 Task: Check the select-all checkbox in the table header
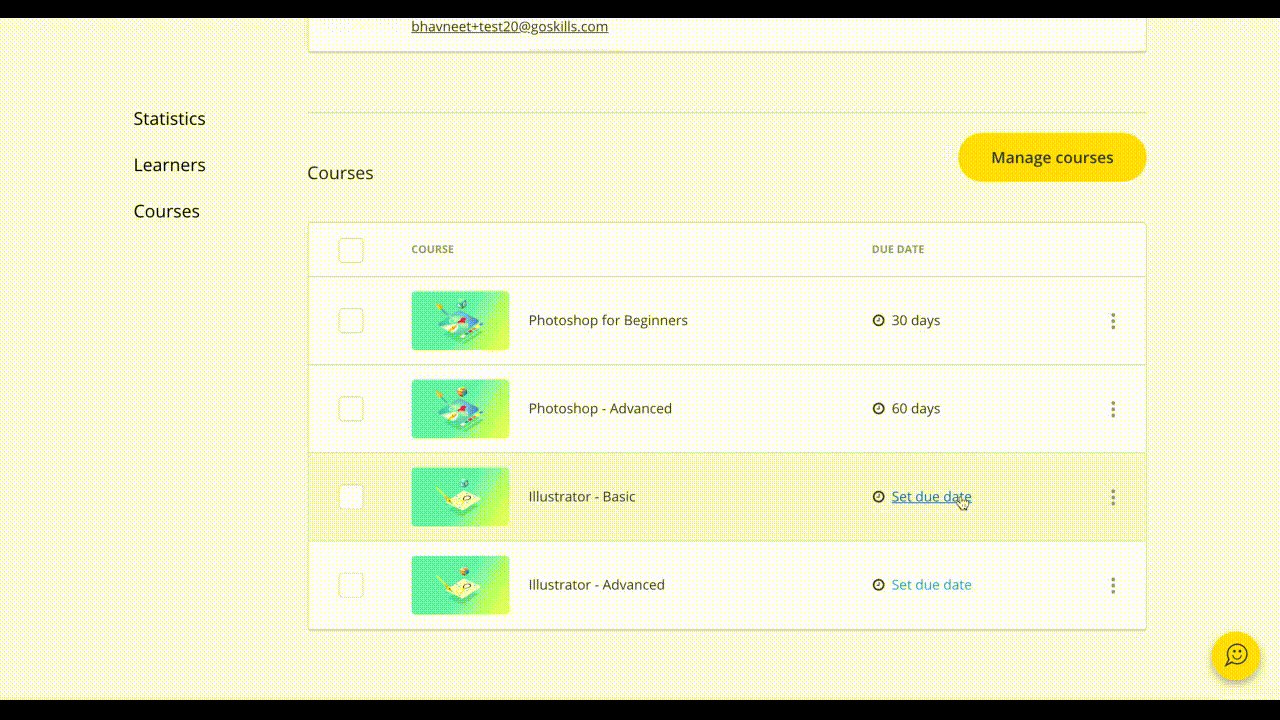(x=350, y=250)
